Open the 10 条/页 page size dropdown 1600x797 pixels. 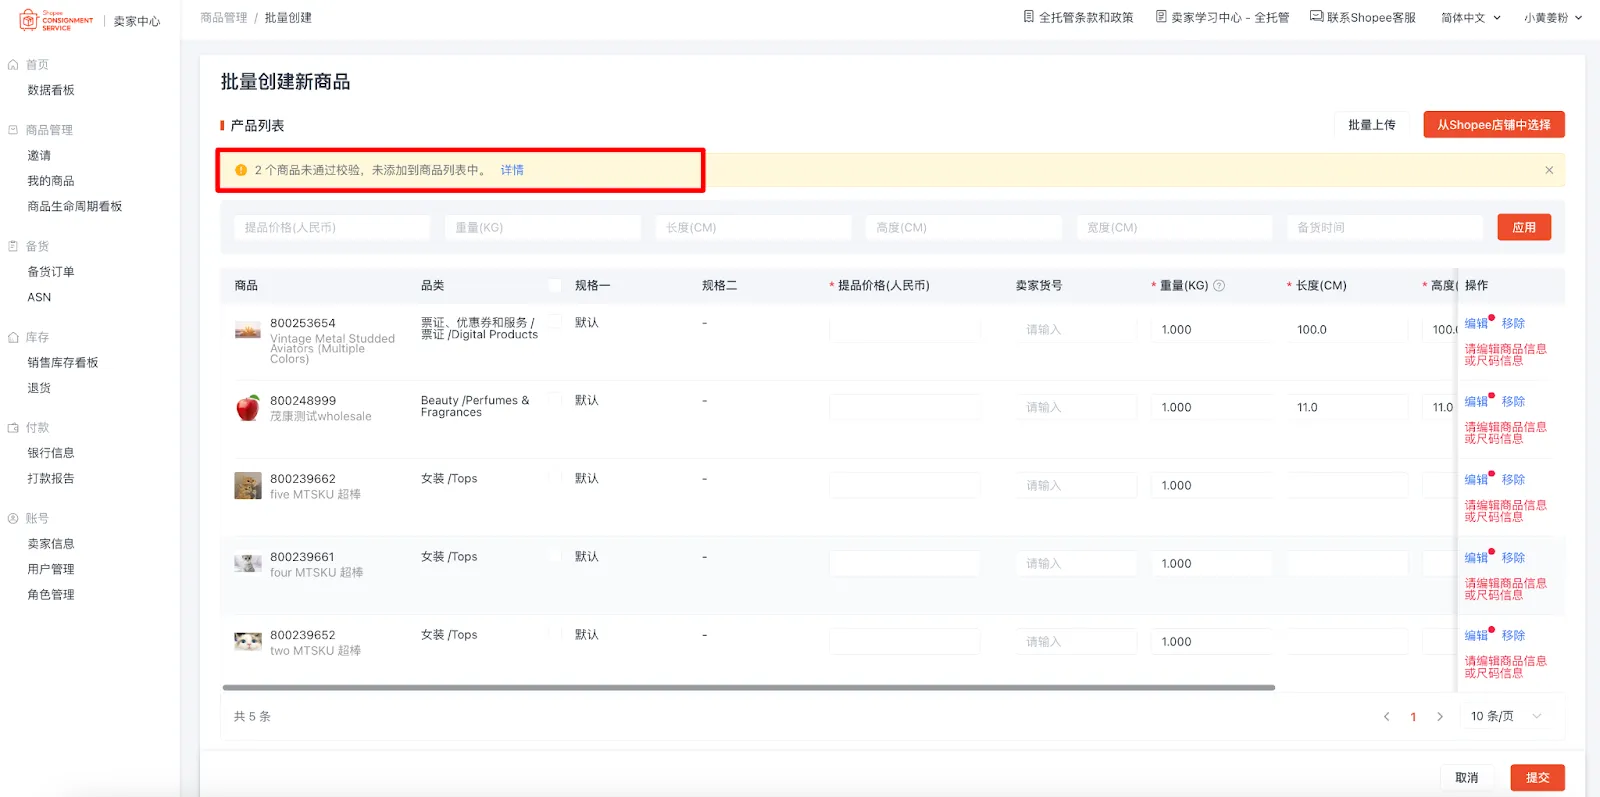pos(1506,717)
